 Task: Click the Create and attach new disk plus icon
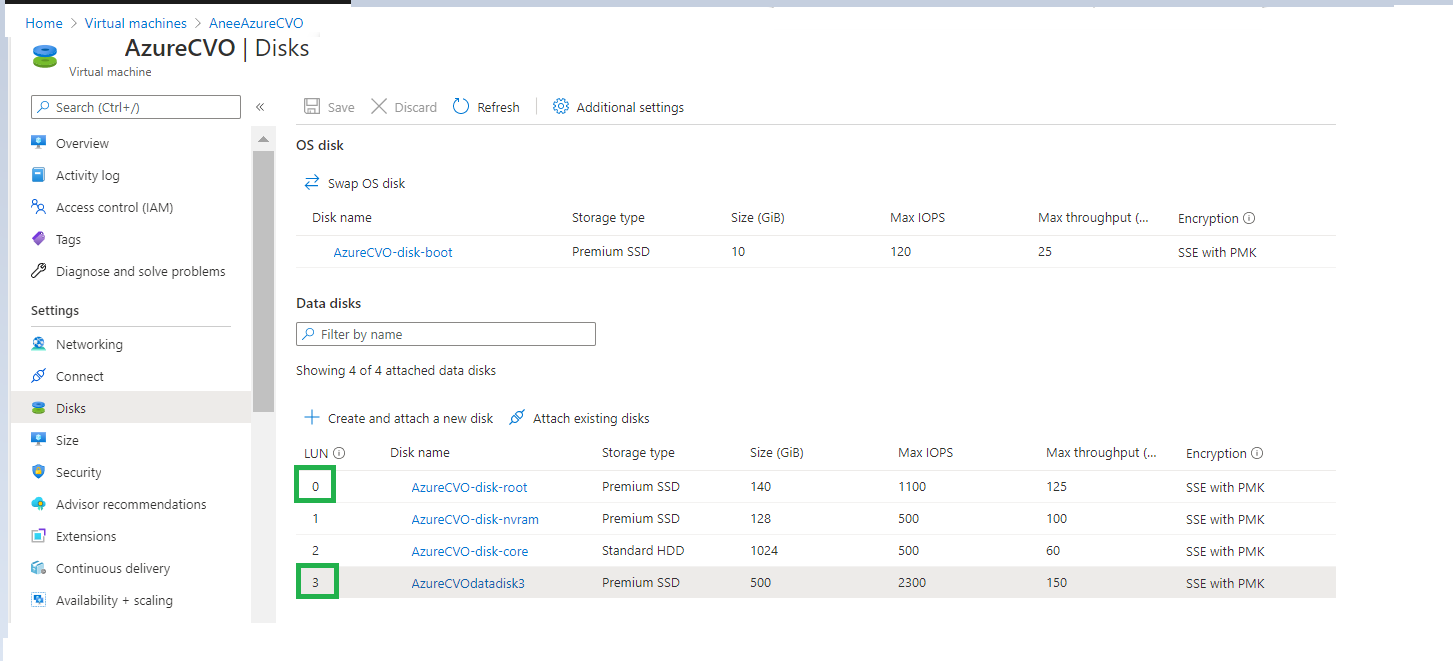(x=312, y=418)
